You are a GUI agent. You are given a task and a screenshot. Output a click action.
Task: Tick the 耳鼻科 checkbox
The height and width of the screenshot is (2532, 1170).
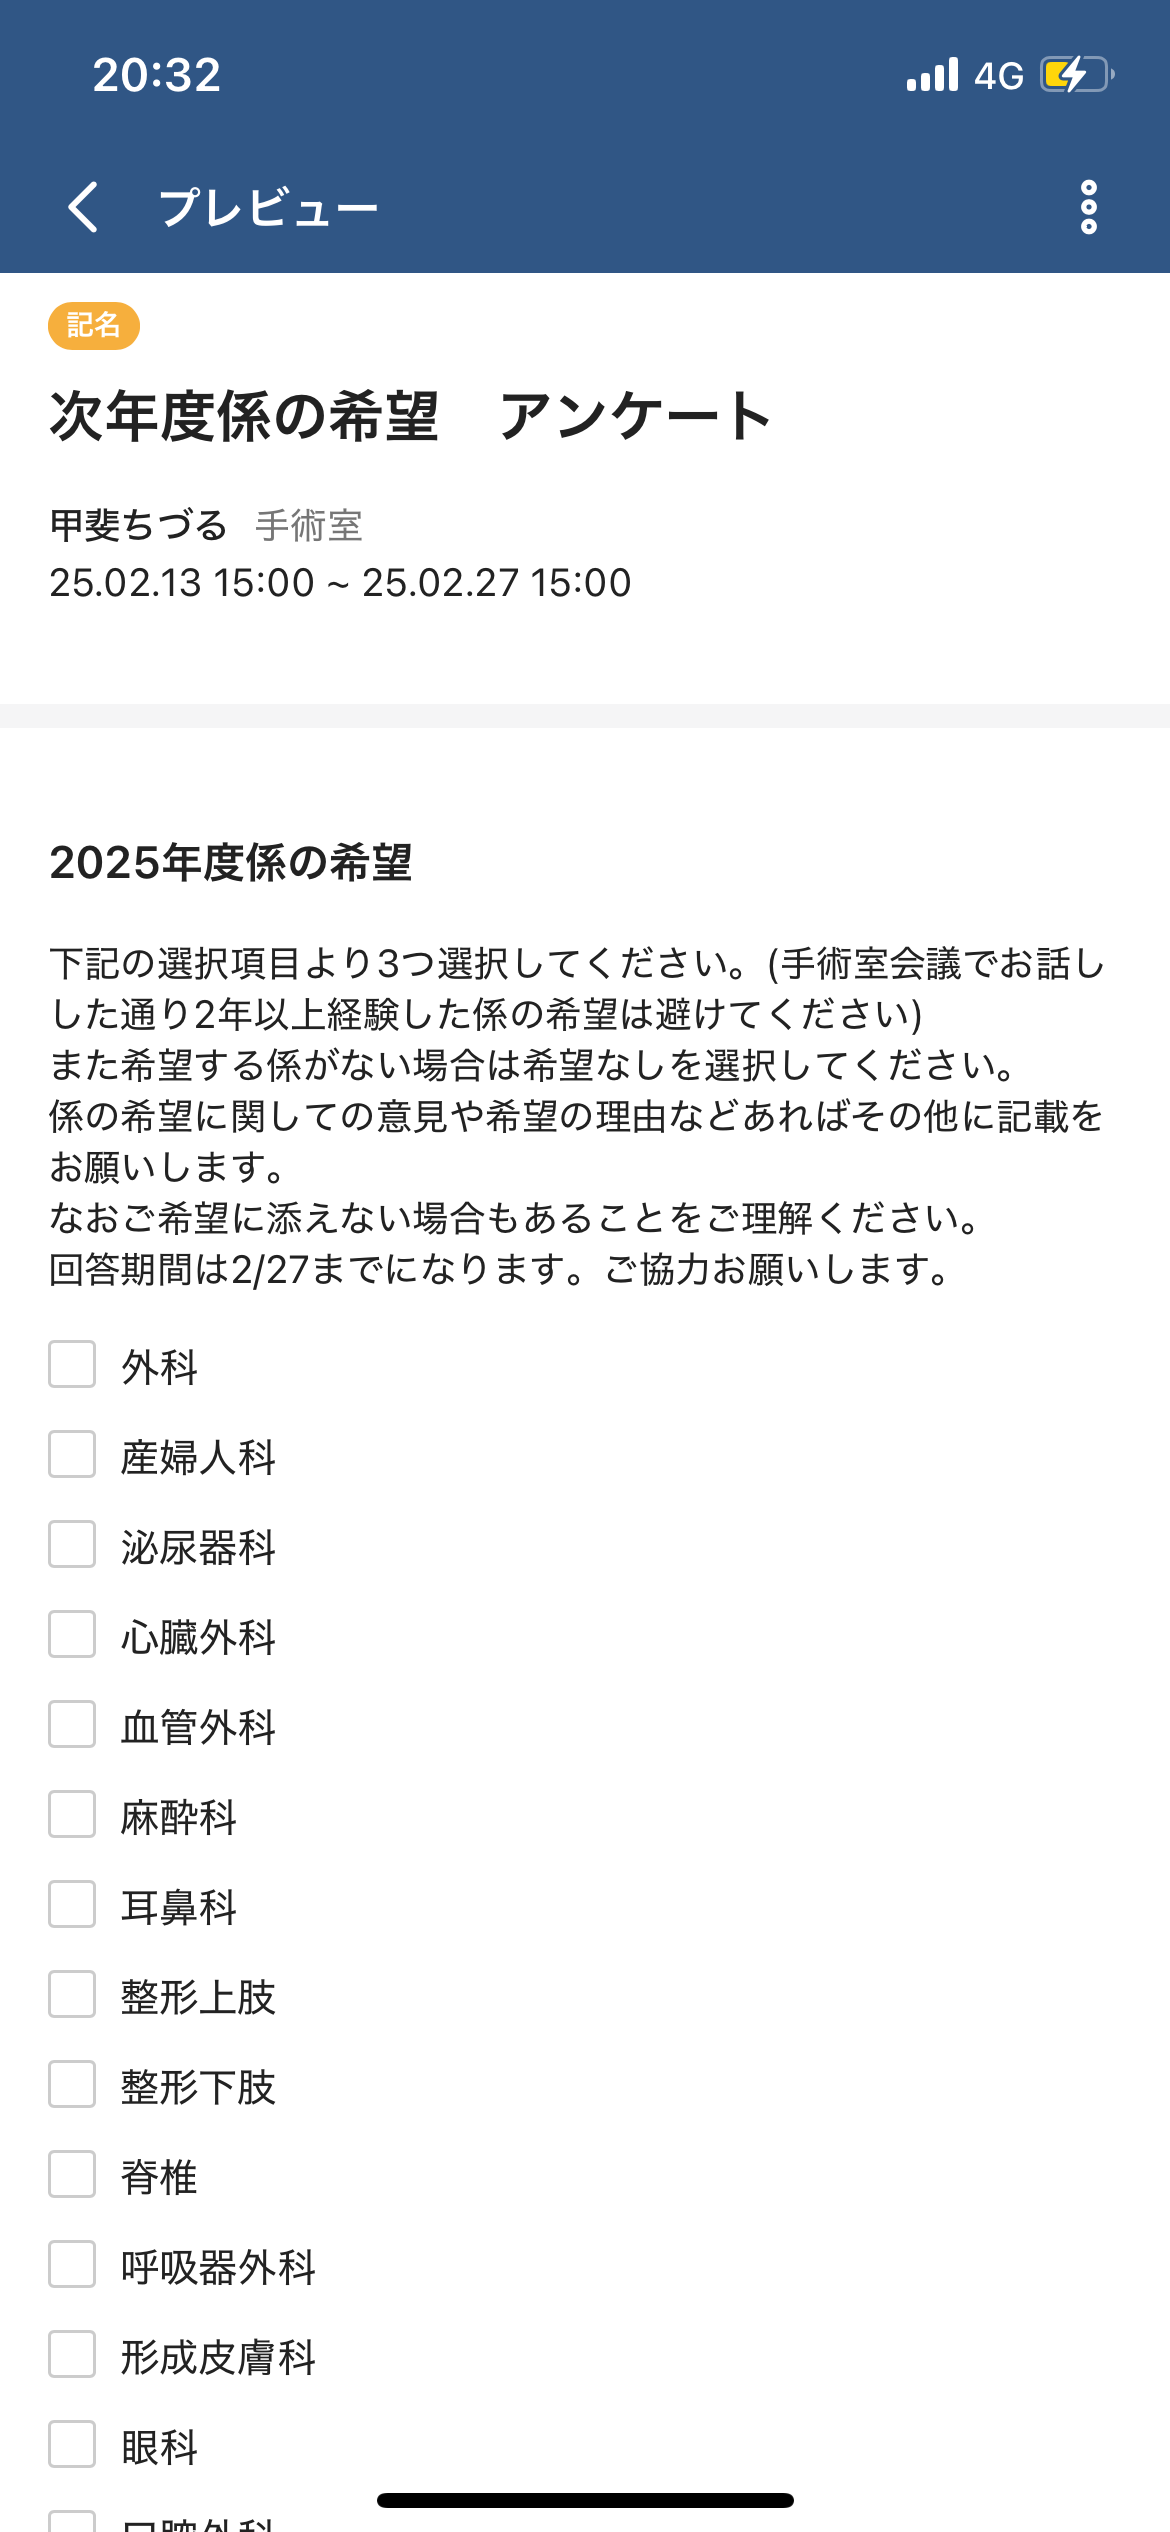72,1905
